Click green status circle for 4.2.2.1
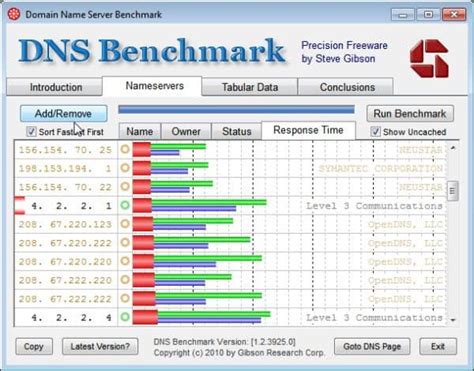 pyautogui.click(x=125, y=205)
